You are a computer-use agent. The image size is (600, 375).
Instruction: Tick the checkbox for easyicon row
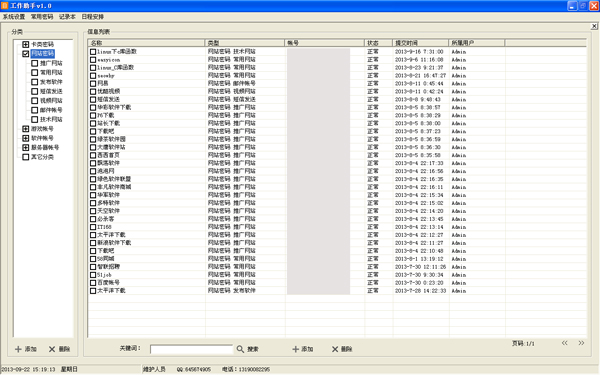[x=93, y=60]
